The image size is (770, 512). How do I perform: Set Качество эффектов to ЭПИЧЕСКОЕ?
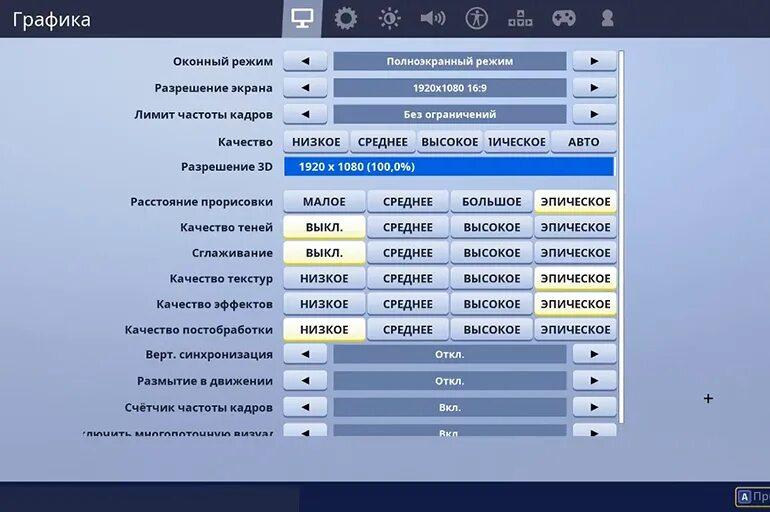(575, 304)
